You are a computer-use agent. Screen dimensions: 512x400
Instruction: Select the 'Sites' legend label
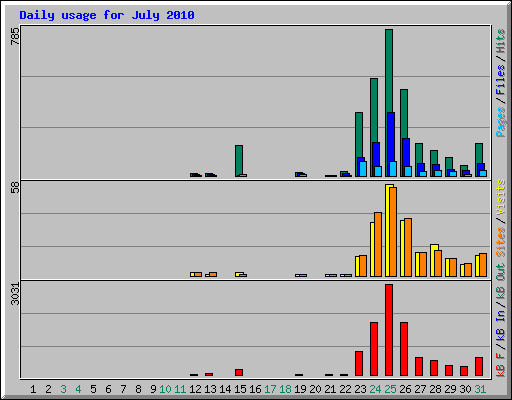pyautogui.click(x=500, y=242)
